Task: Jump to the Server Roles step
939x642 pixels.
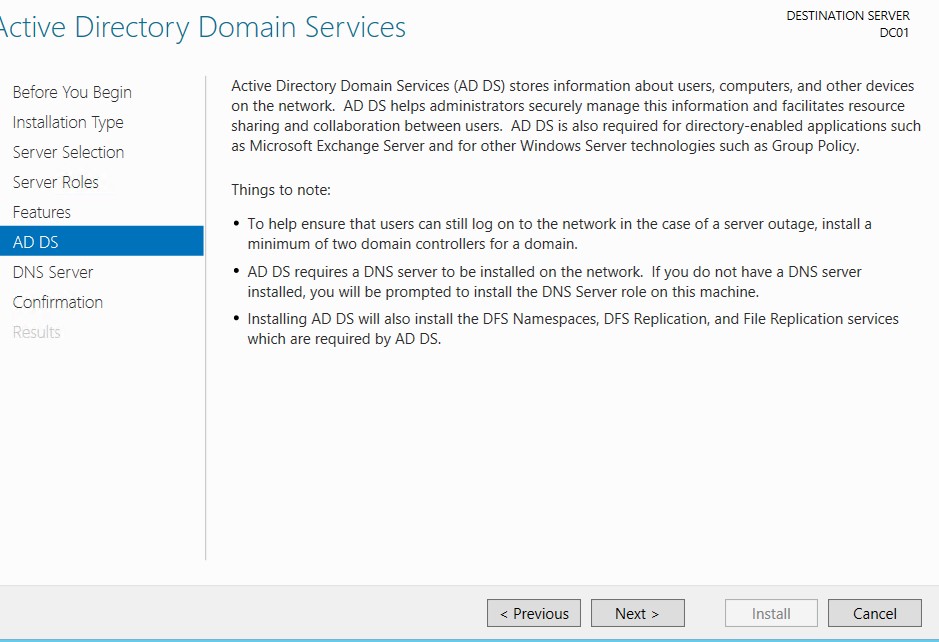Action: pos(55,182)
